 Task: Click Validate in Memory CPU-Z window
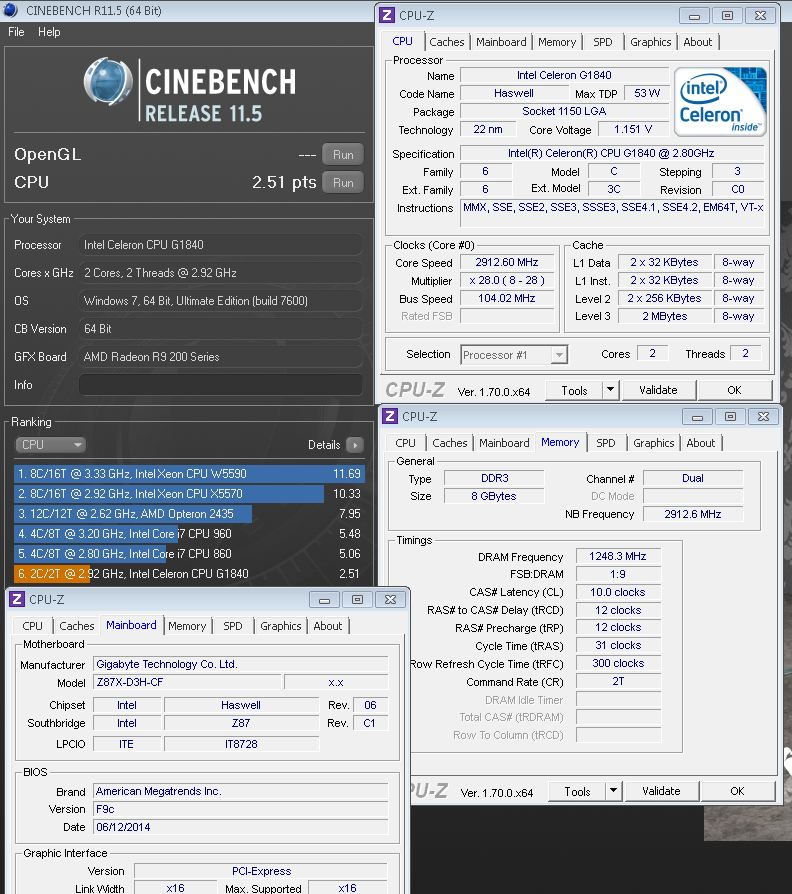coord(661,791)
